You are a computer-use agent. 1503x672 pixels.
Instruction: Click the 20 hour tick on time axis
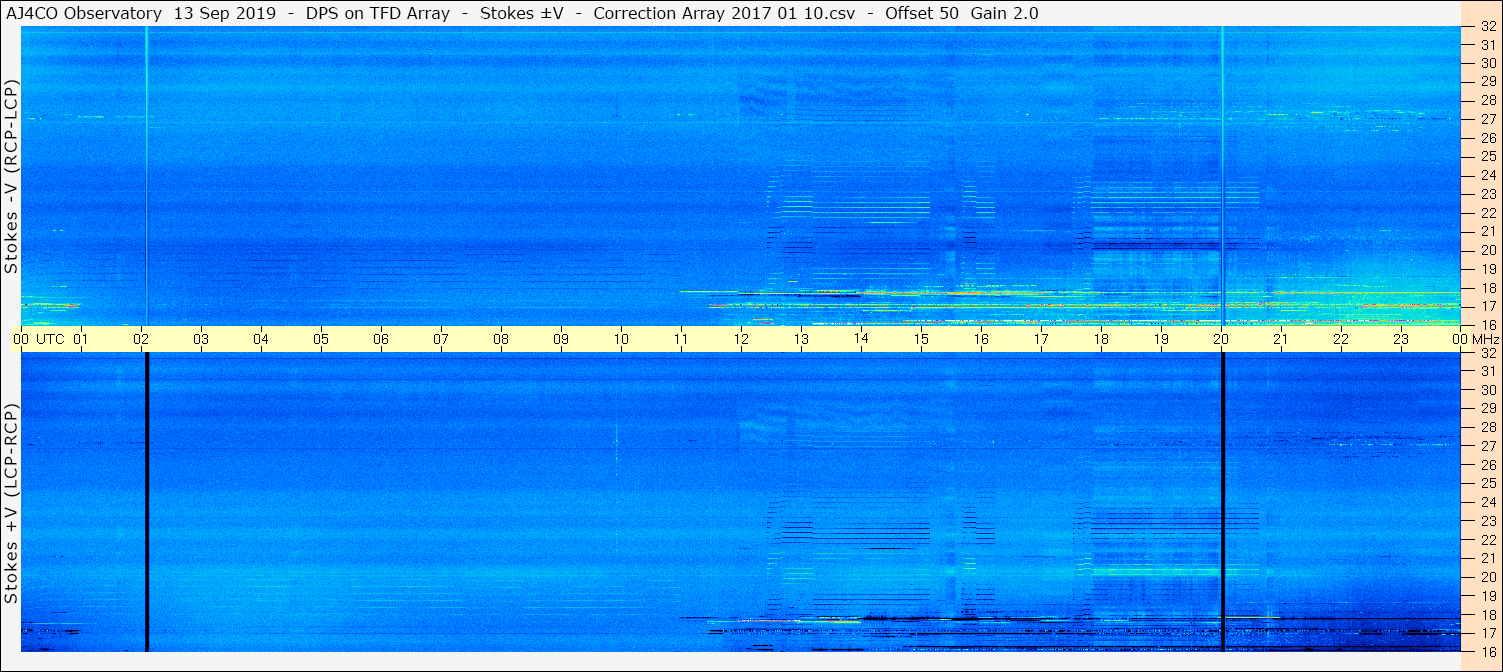pos(1221,339)
